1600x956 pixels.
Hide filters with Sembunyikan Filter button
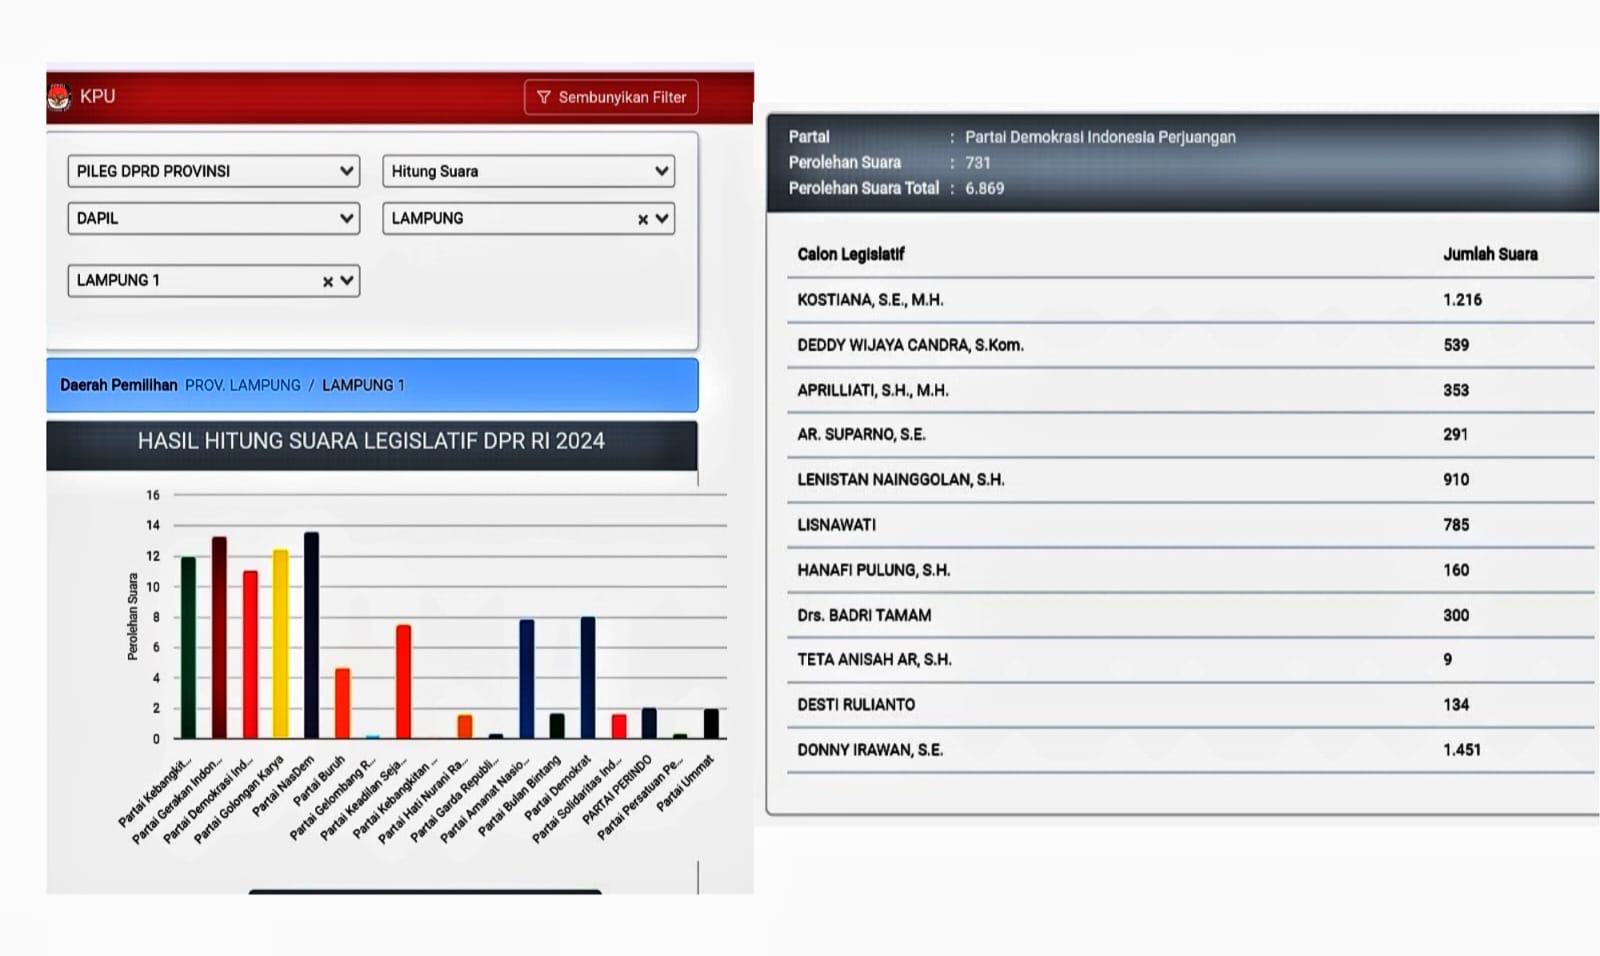click(611, 97)
